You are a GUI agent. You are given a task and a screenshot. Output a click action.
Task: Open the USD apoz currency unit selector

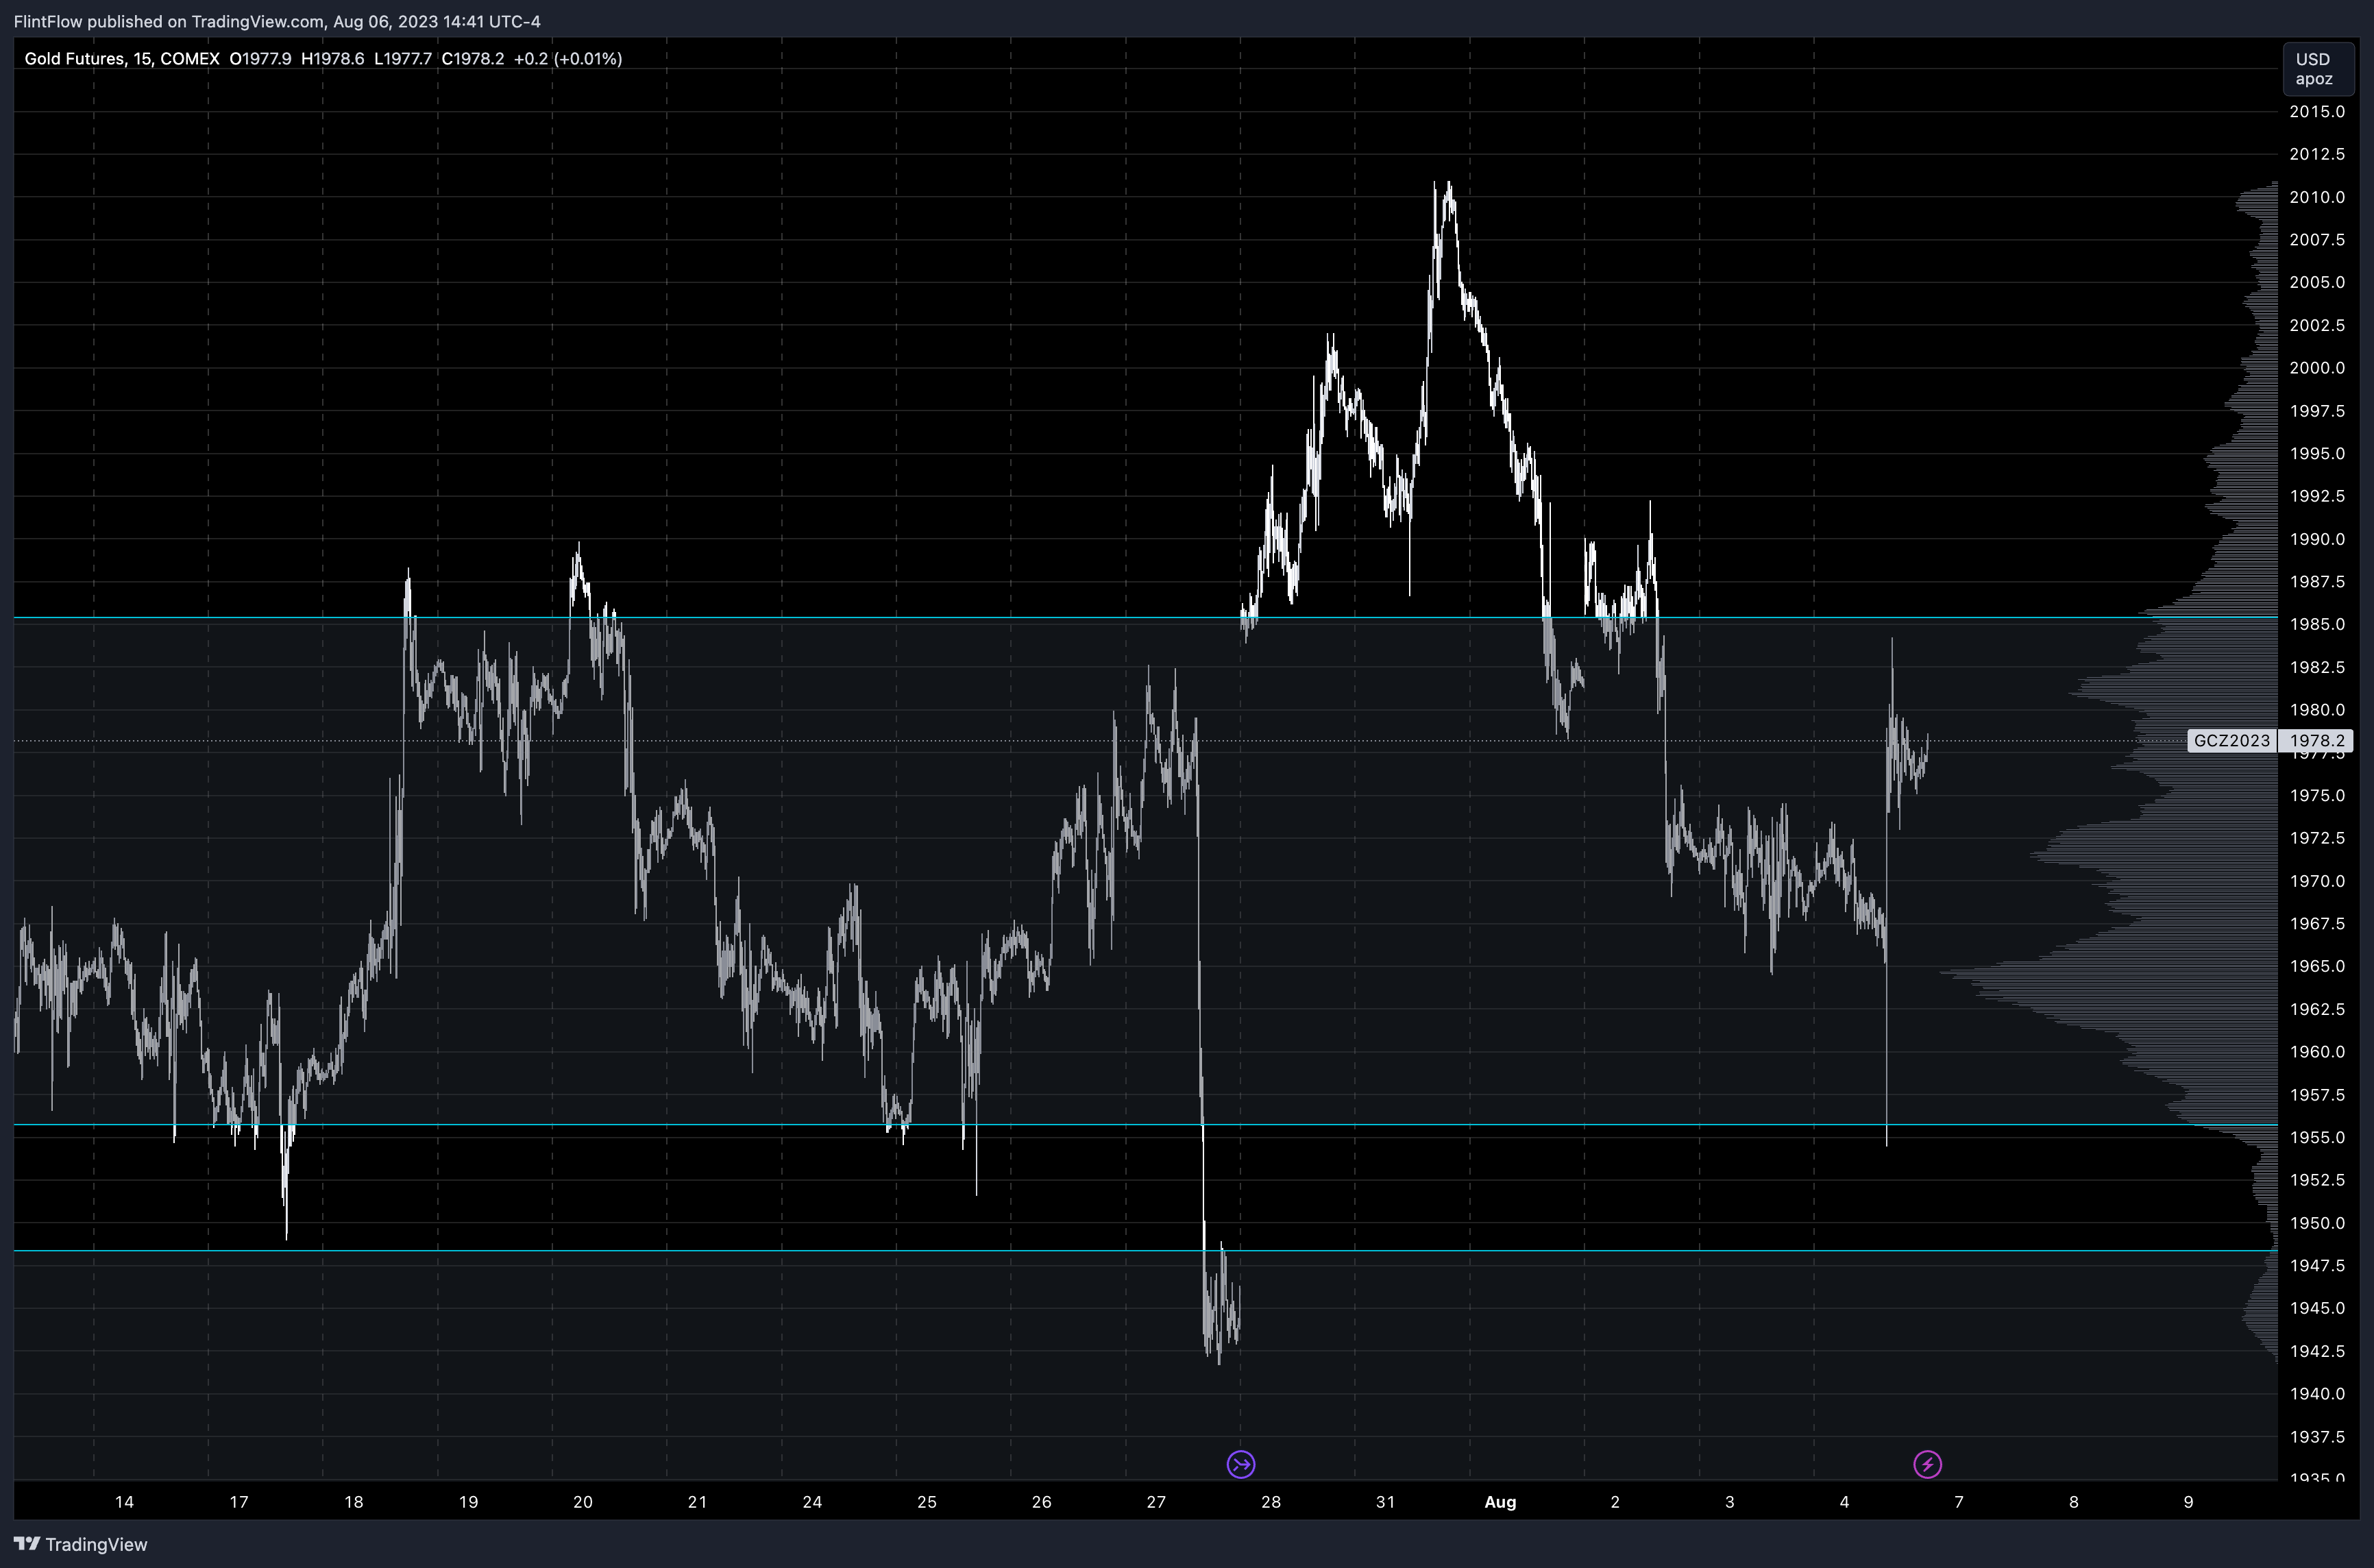pos(2313,69)
